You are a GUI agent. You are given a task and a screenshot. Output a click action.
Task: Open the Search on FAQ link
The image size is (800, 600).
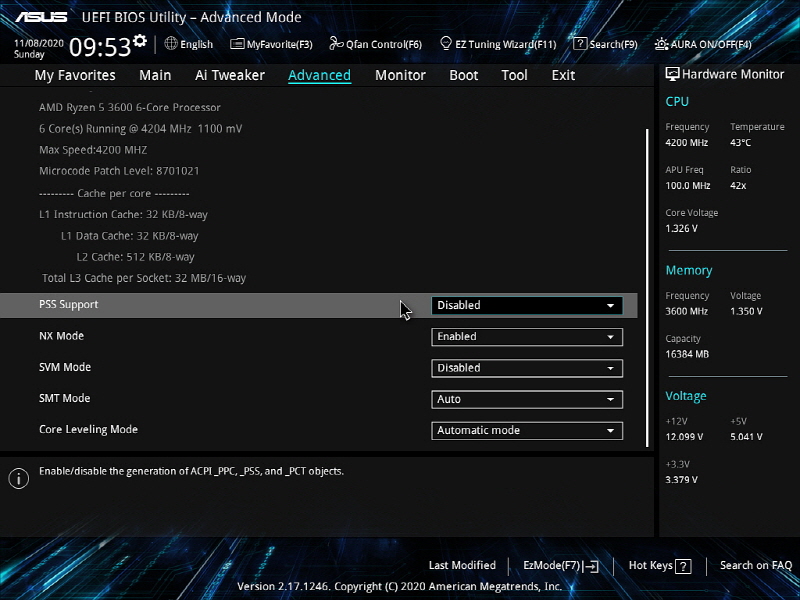point(756,565)
